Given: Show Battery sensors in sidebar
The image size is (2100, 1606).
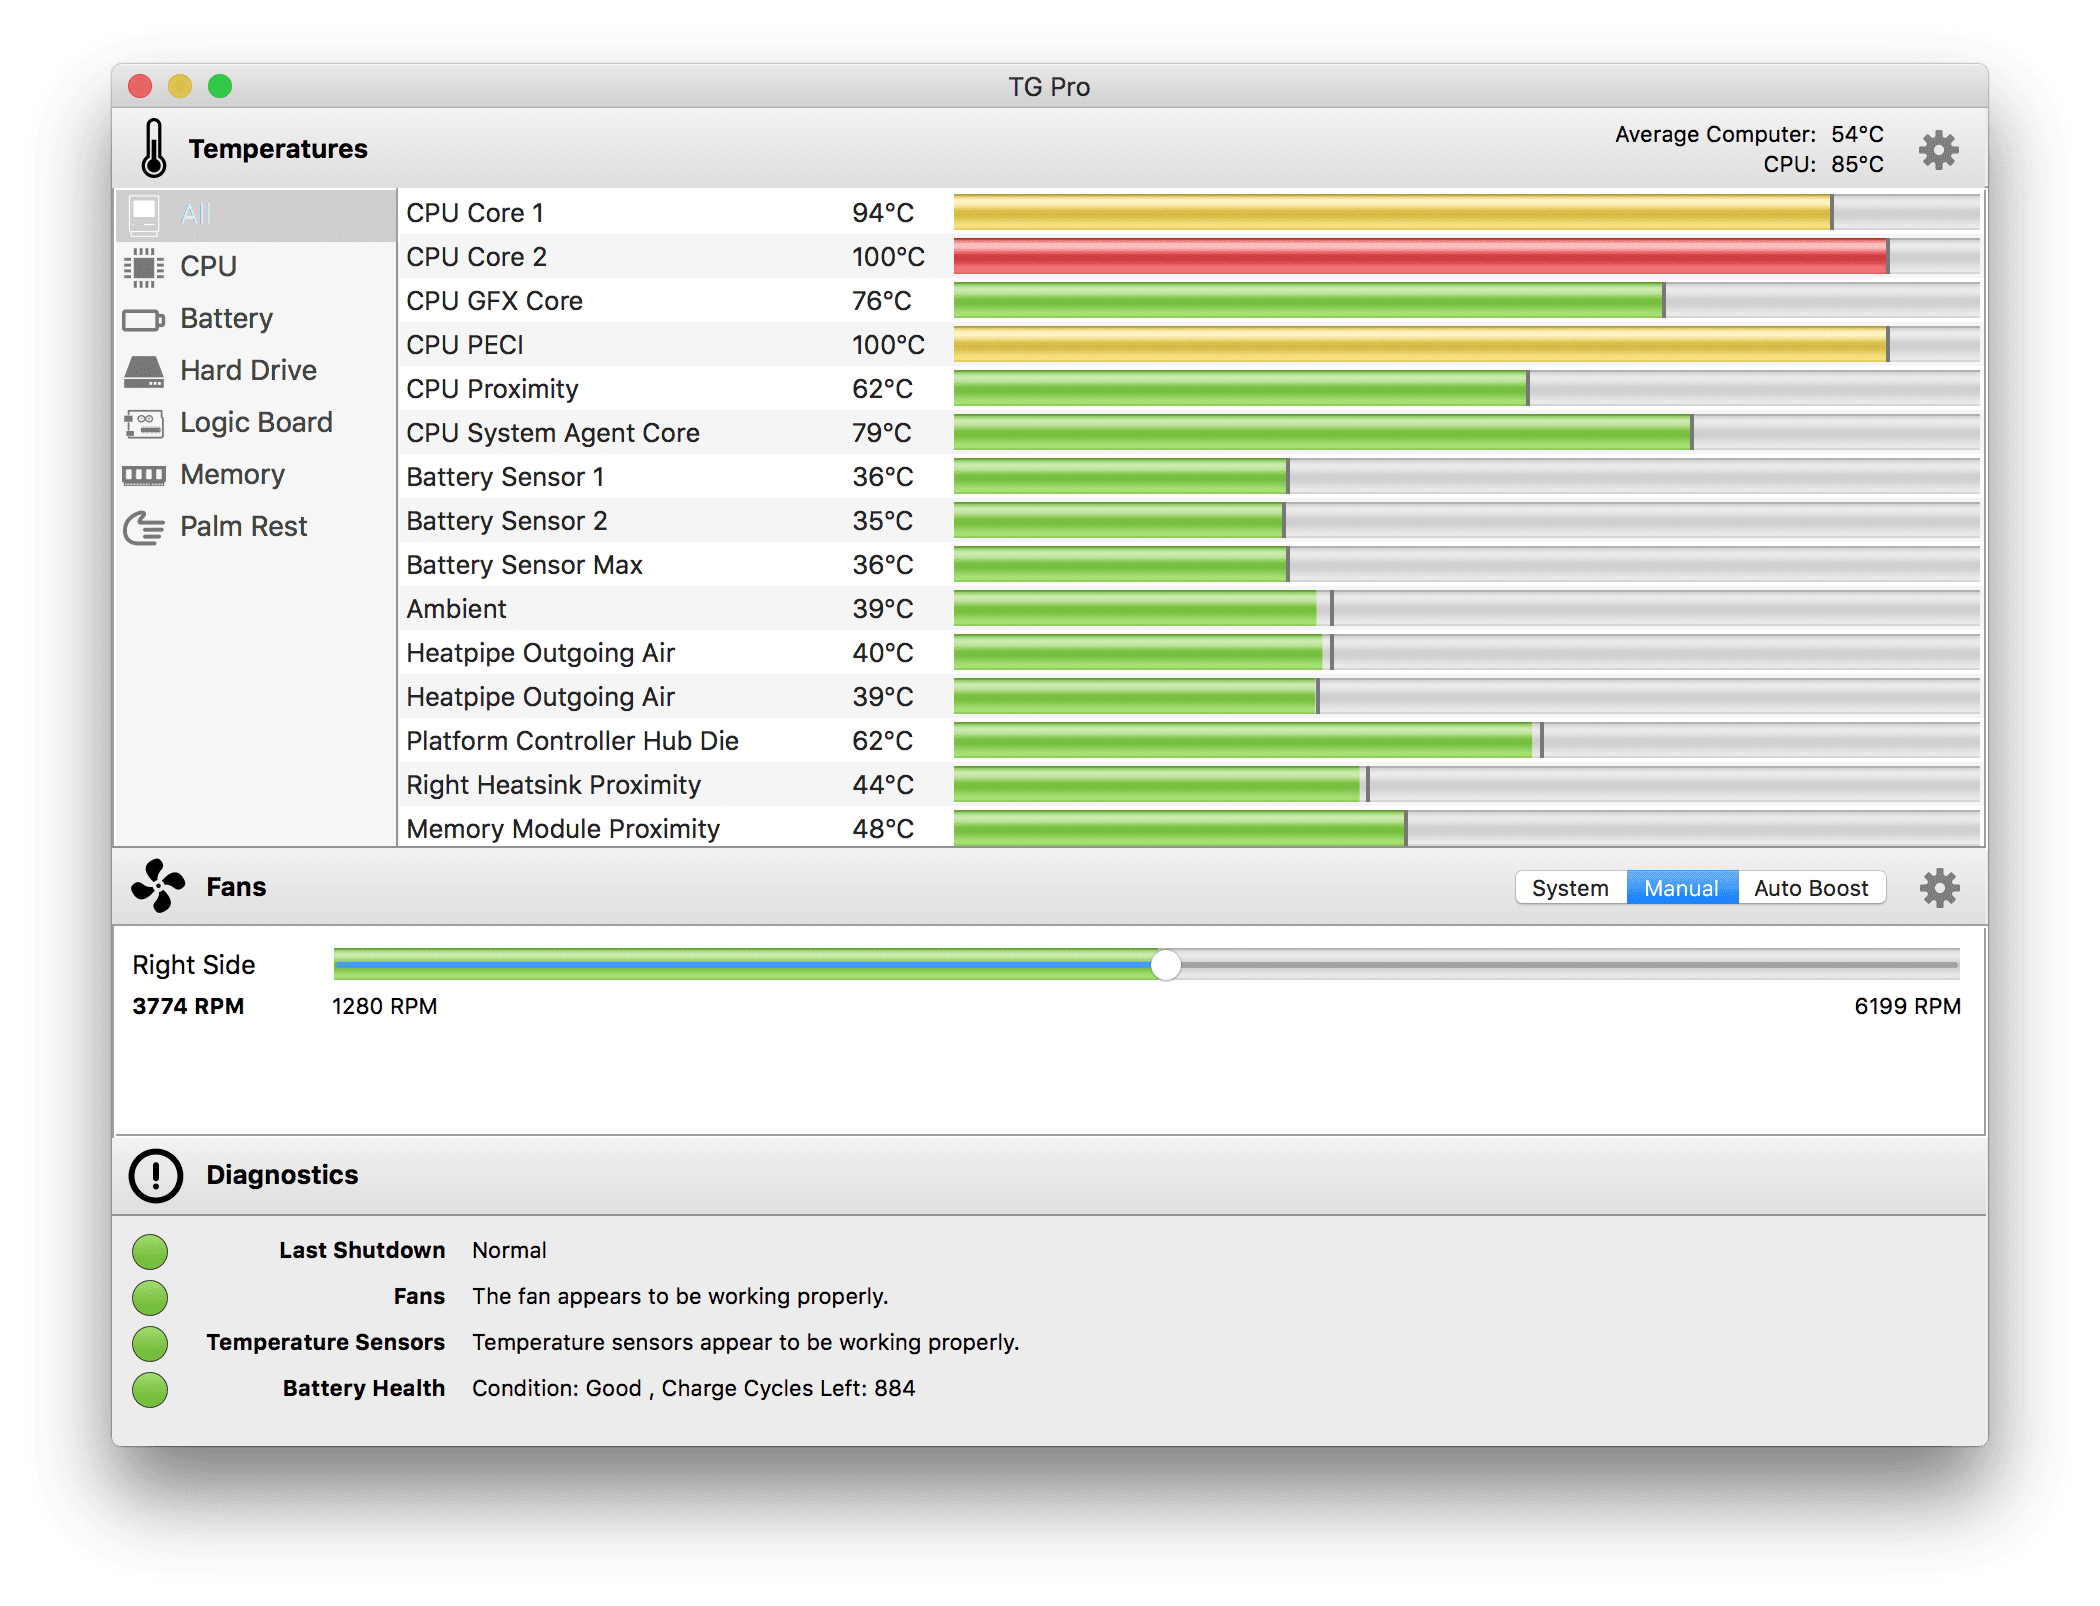Looking at the screenshot, I should (x=256, y=319).
